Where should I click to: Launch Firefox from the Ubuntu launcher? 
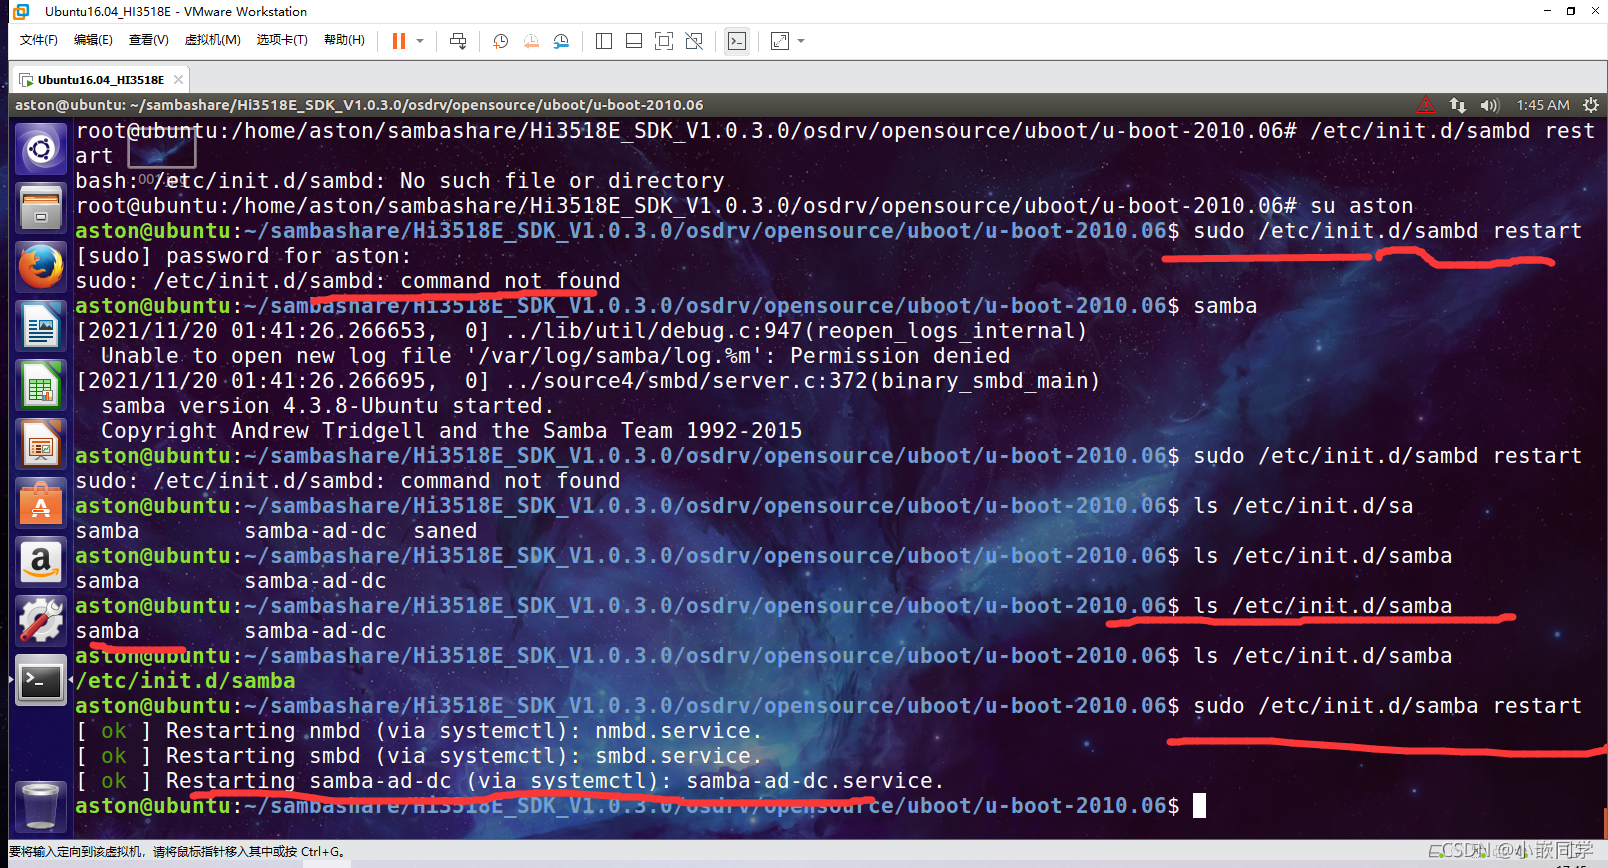41,267
